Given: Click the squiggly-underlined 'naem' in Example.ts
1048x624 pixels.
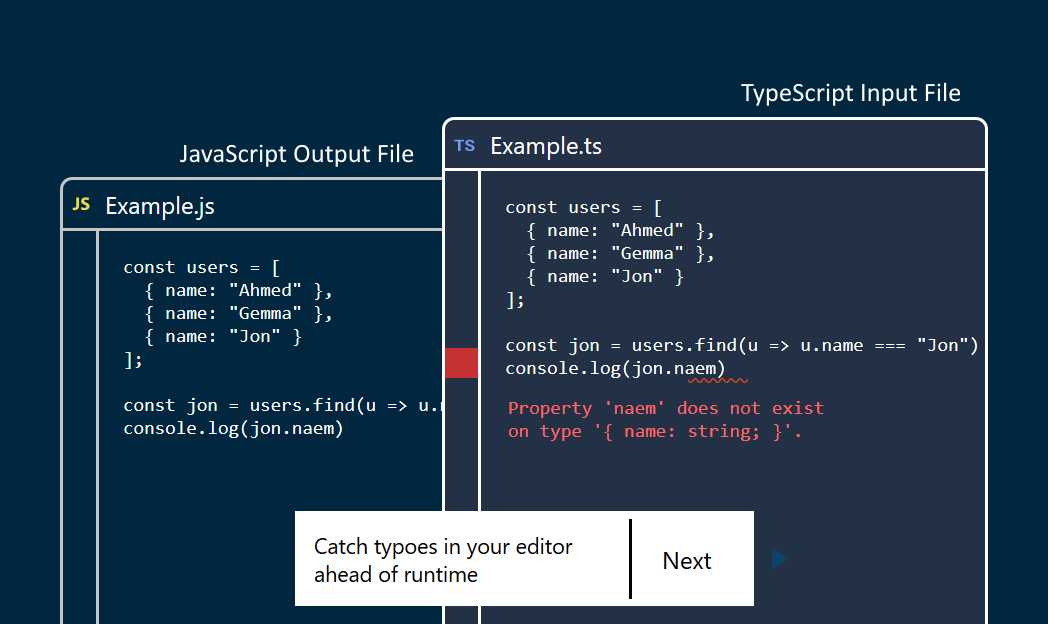Looking at the screenshot, I should point(695,369).
